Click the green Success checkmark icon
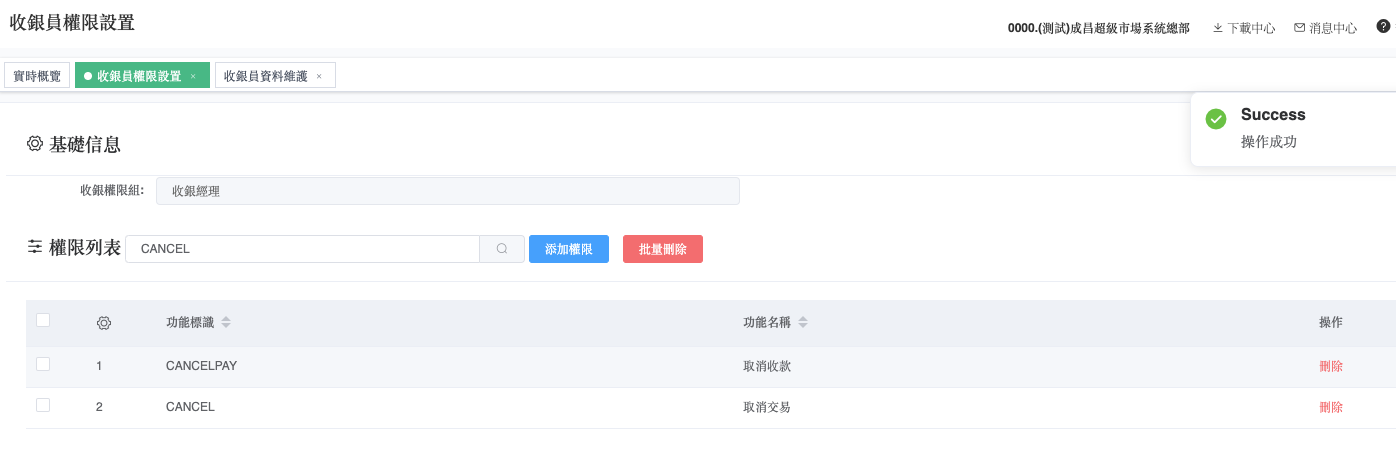The width and height of the screenshot is (1396, 470). 1216,119
